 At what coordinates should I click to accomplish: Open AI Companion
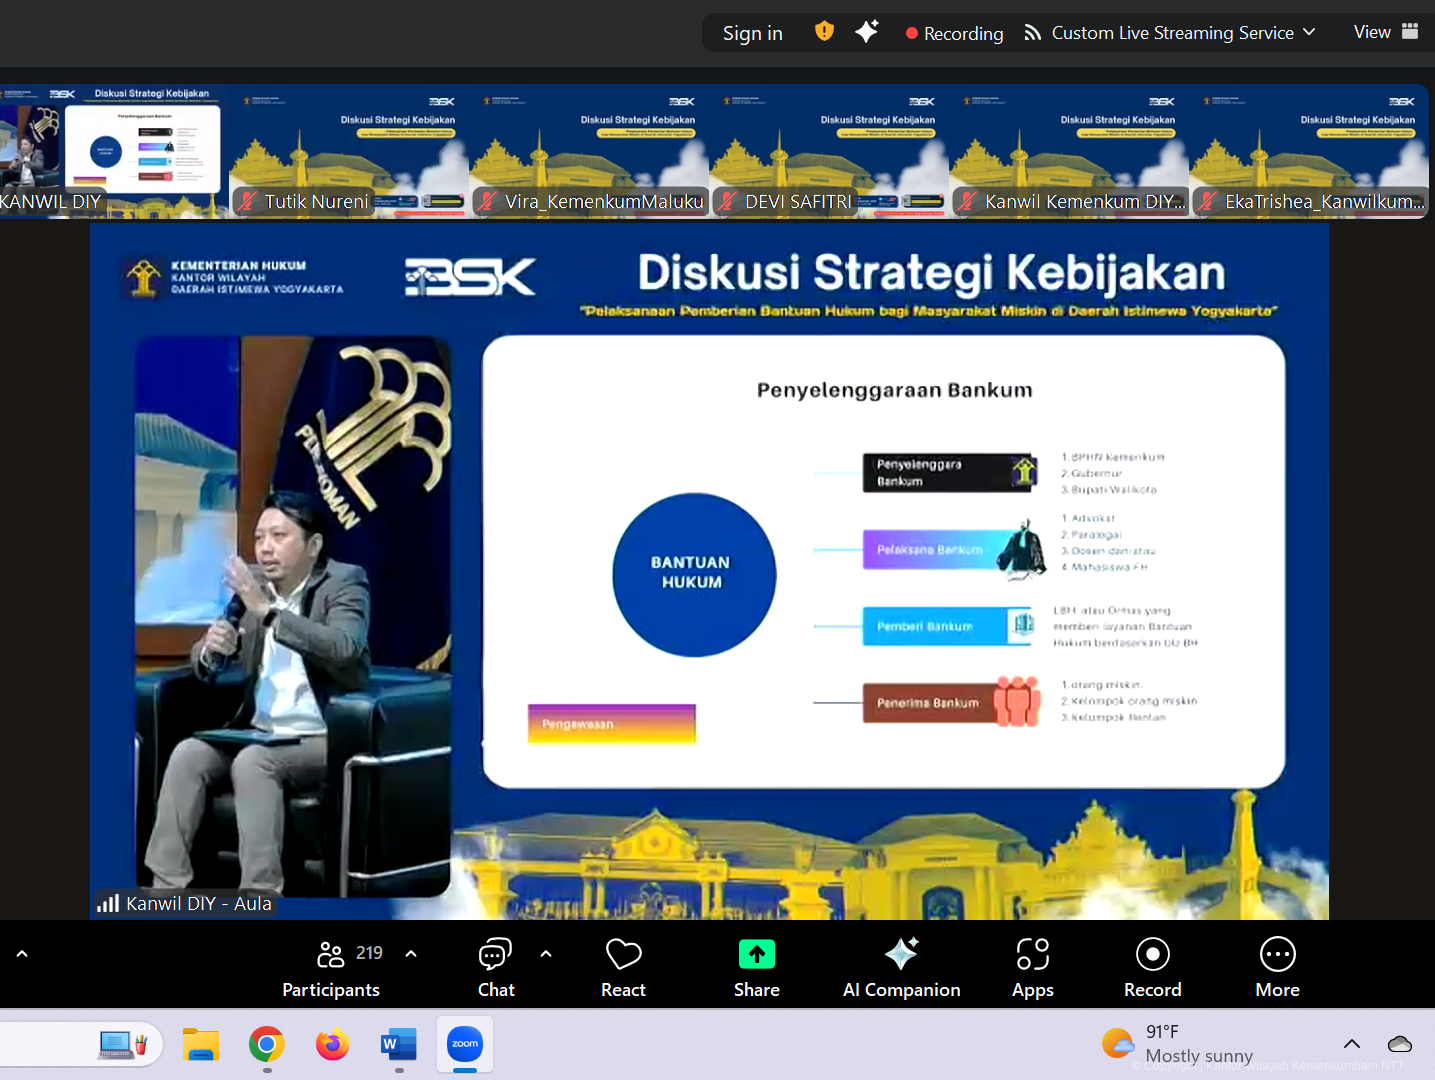coord(901,968)
